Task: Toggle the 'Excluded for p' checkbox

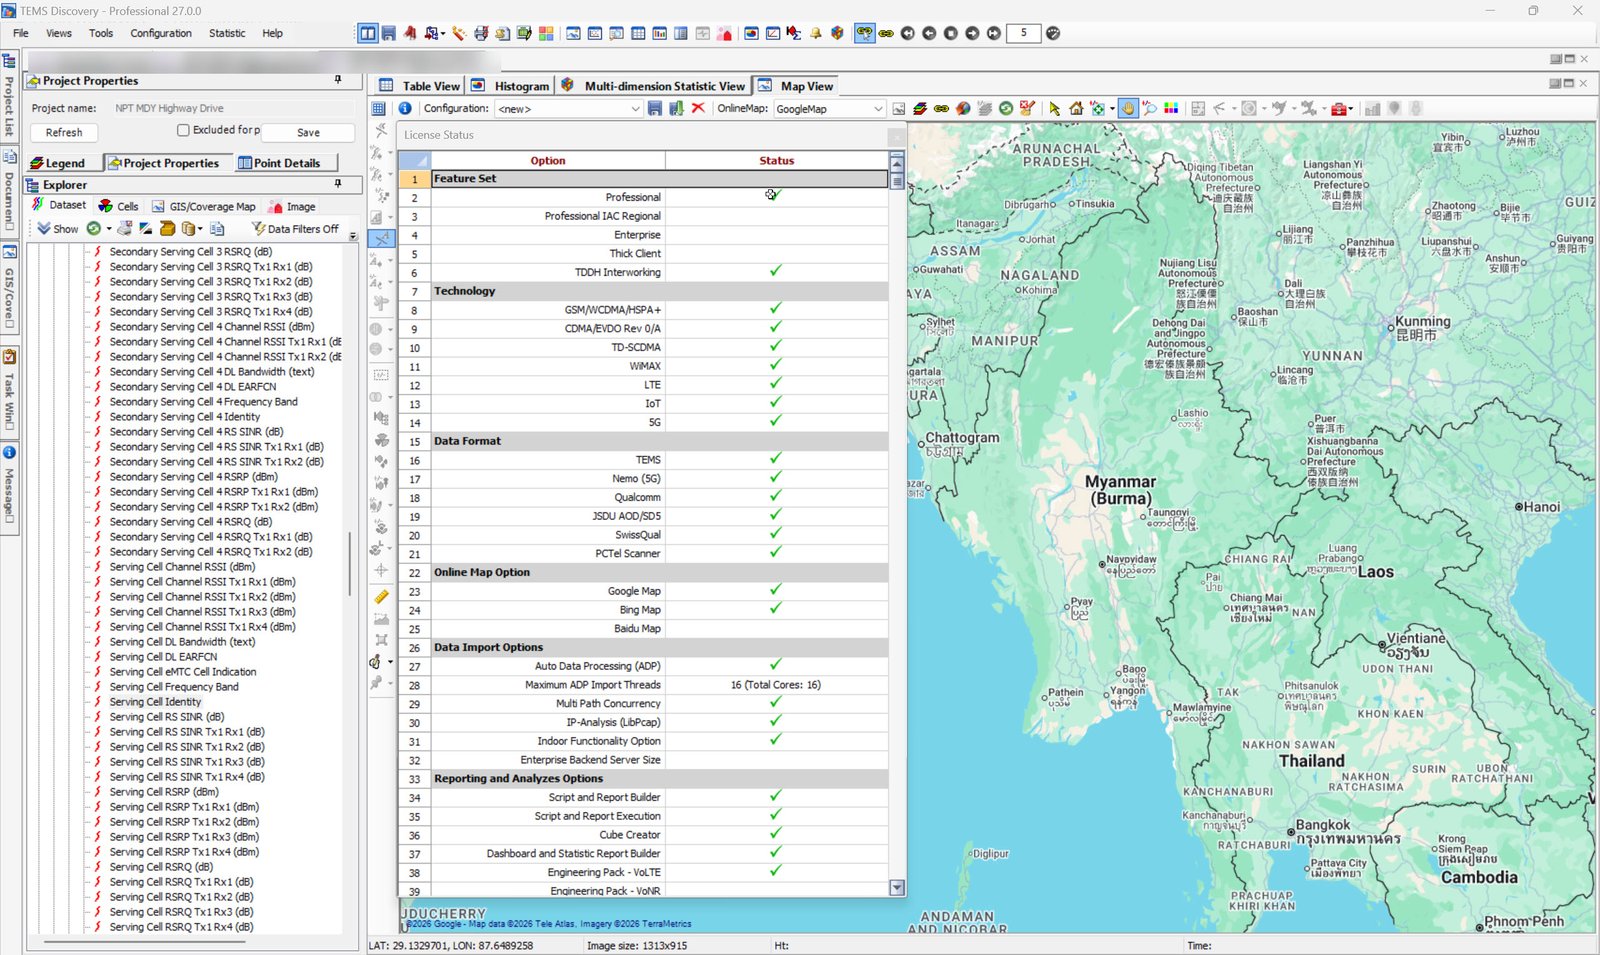Action: (183, 130)
